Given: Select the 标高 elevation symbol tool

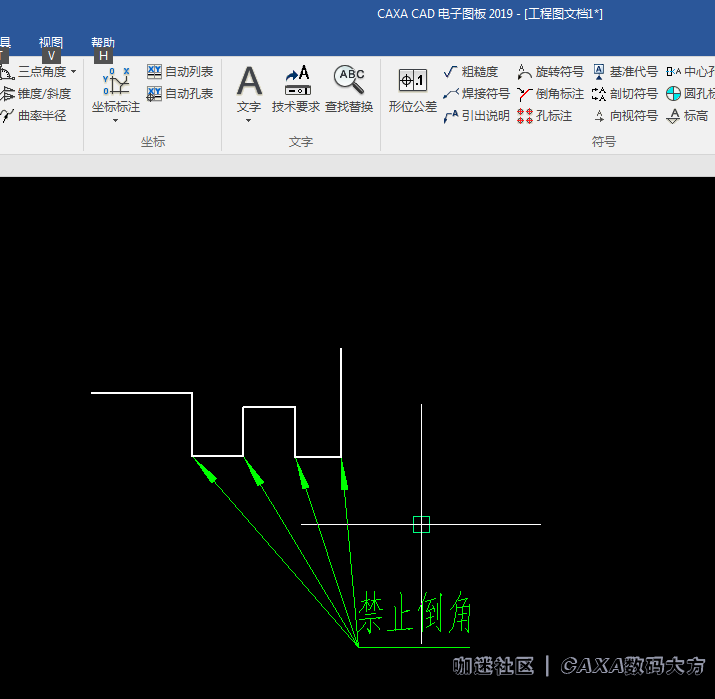Looking at the screenshot, I should tap(687, 116).
